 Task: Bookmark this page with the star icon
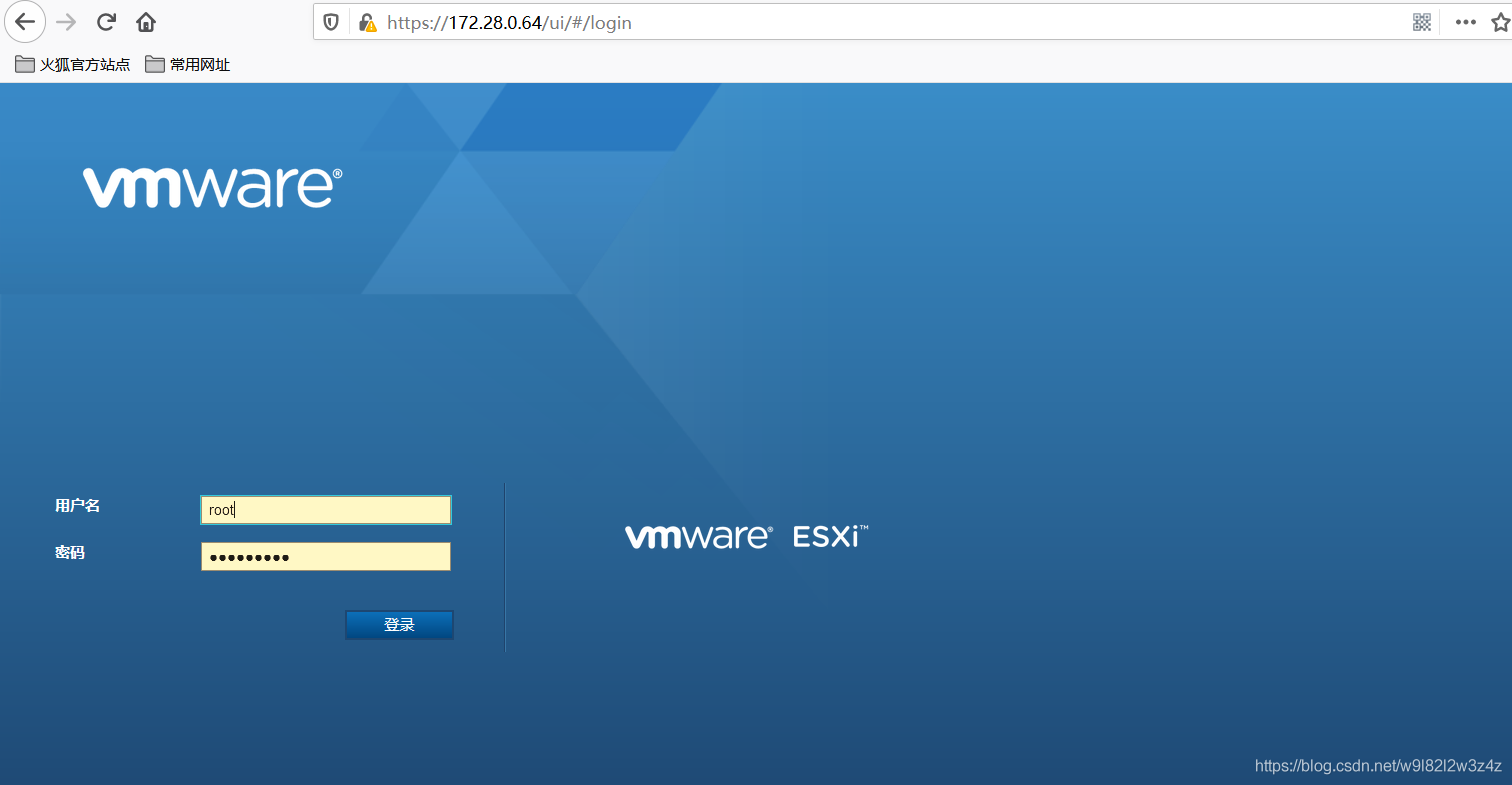[x=1500, y=22]
